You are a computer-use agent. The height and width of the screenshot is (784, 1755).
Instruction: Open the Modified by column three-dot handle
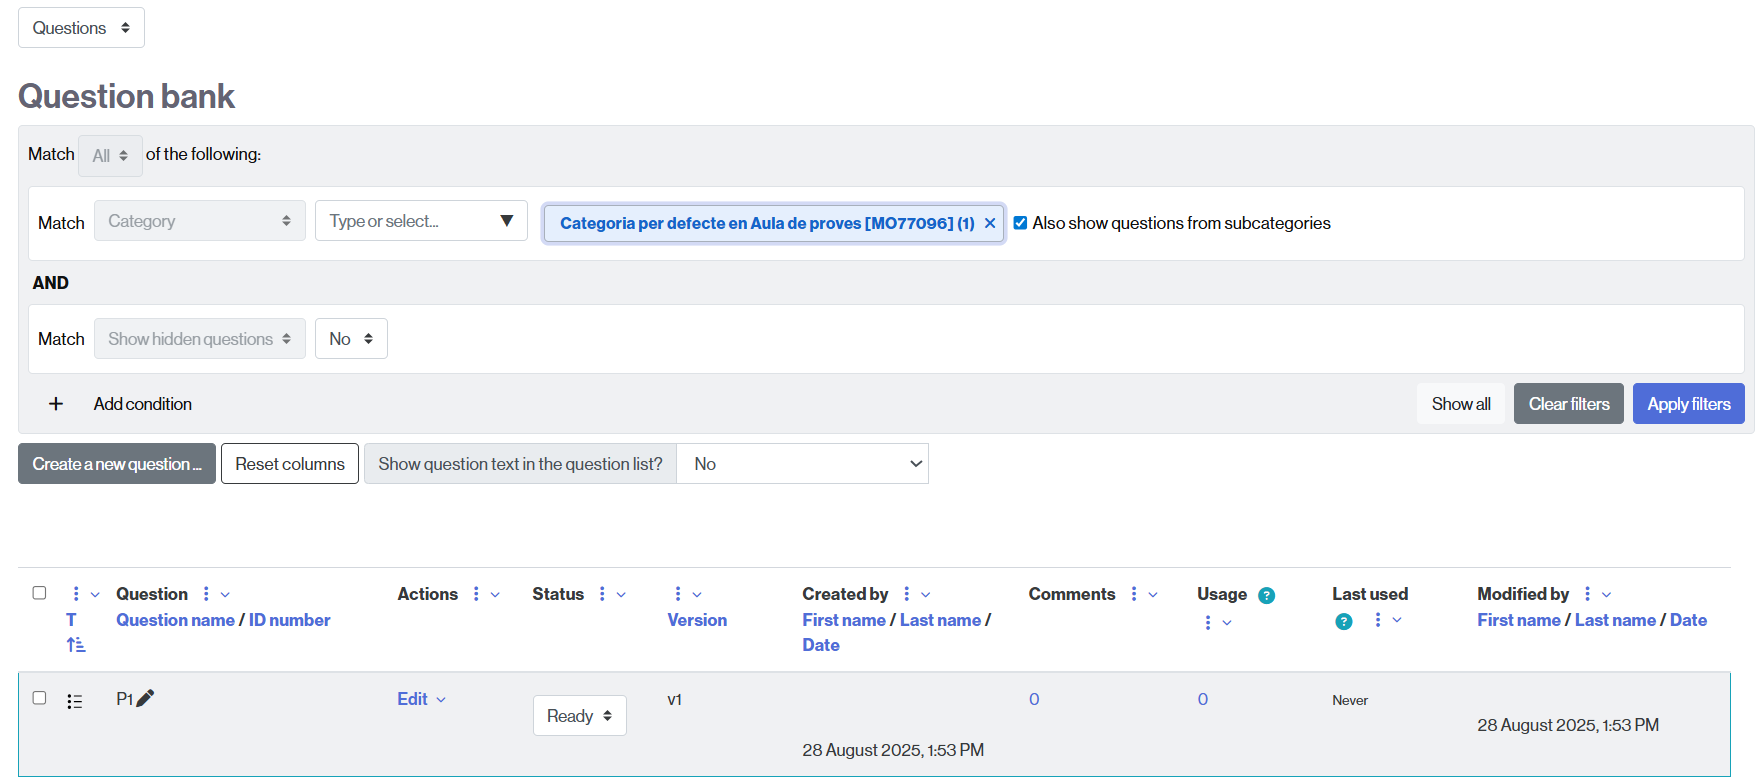pyautogui.click(x=1587, y=594)
